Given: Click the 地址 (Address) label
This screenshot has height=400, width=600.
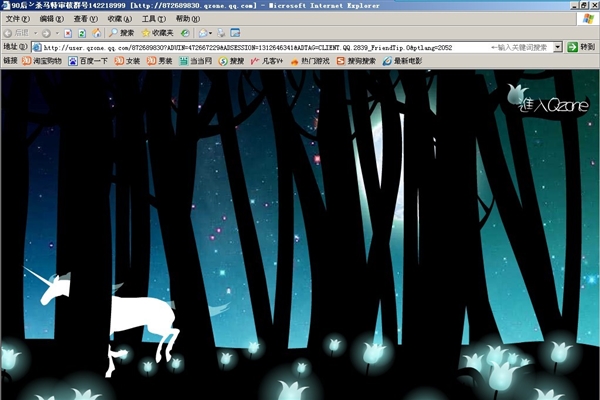Looking at the screenshot, I should pyautogui.click(x=15, y=47).
